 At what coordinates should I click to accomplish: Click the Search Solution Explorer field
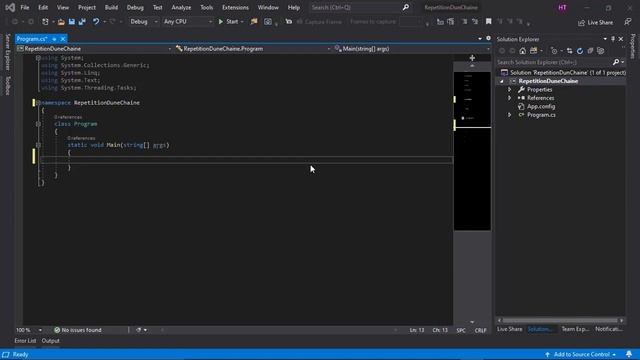click(554, 62)
